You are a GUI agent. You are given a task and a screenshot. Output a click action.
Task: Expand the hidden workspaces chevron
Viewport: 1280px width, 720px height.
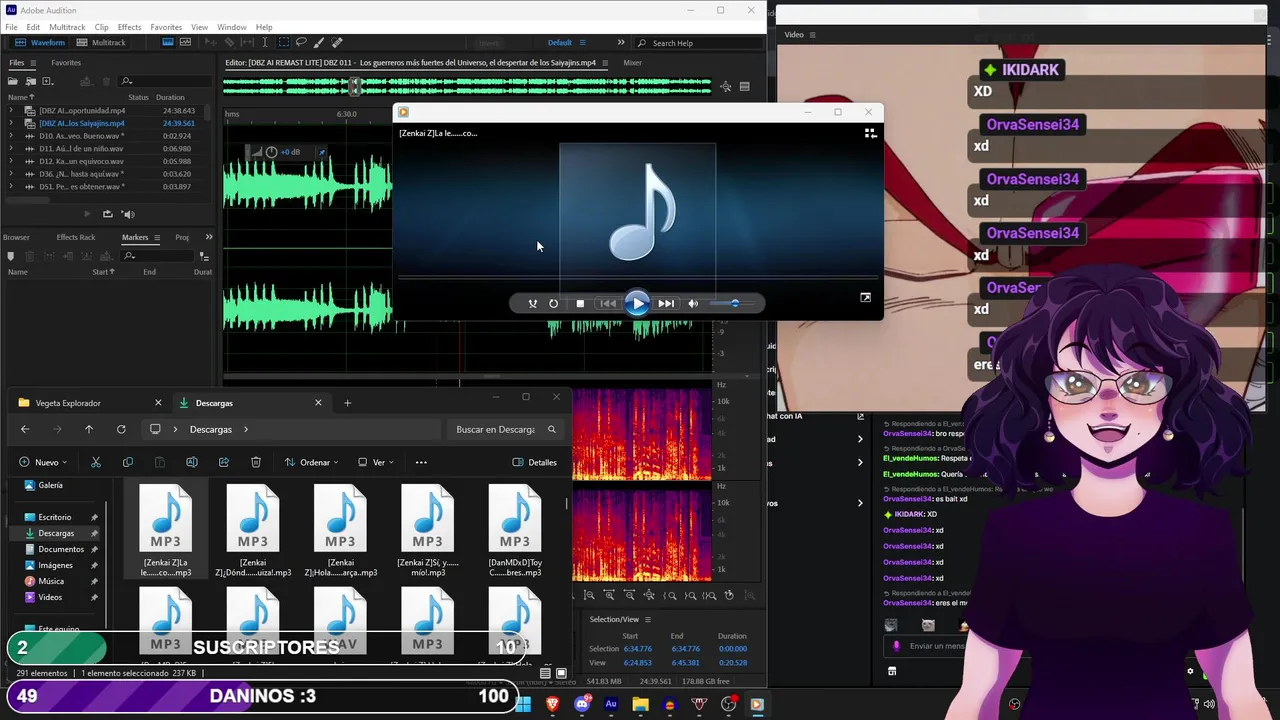pos(621,42)
